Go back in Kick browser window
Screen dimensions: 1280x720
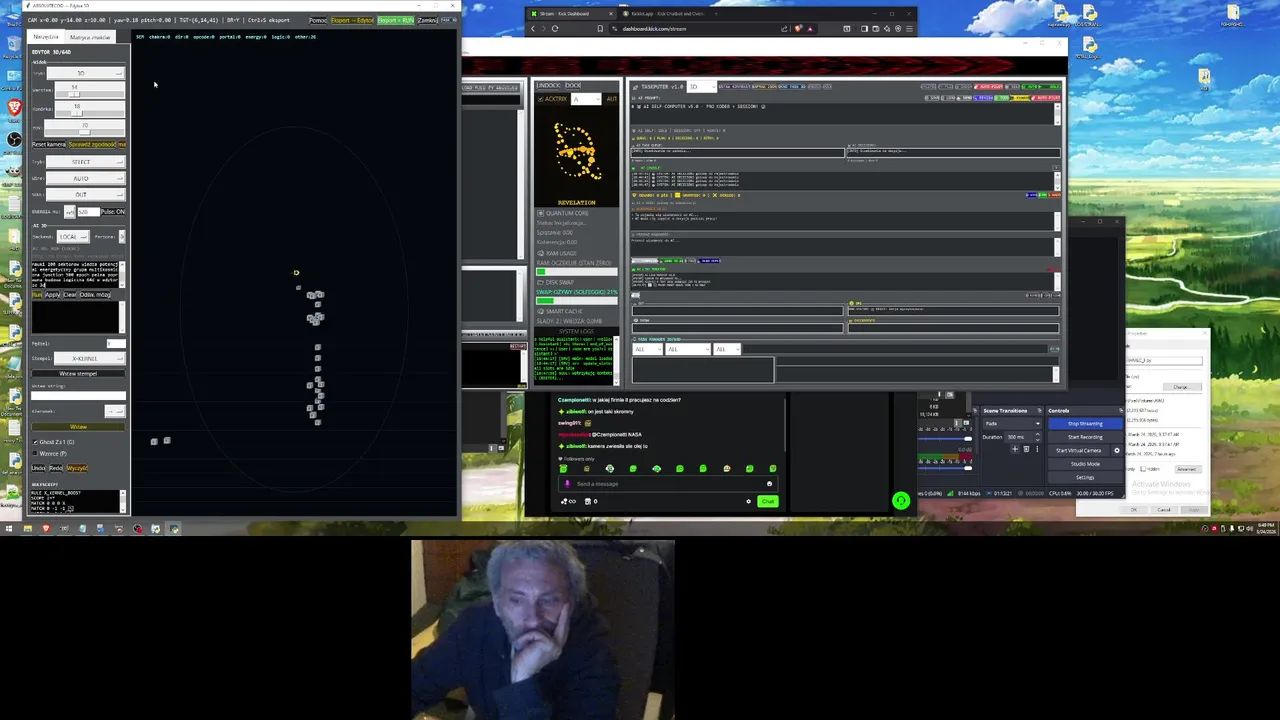(x=532, y=28)
